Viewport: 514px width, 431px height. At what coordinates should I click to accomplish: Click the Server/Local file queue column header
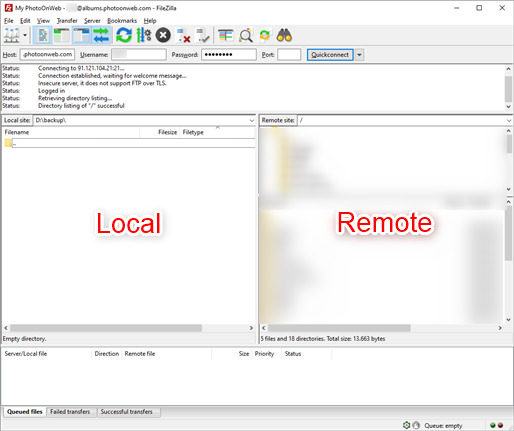point(47,354)
